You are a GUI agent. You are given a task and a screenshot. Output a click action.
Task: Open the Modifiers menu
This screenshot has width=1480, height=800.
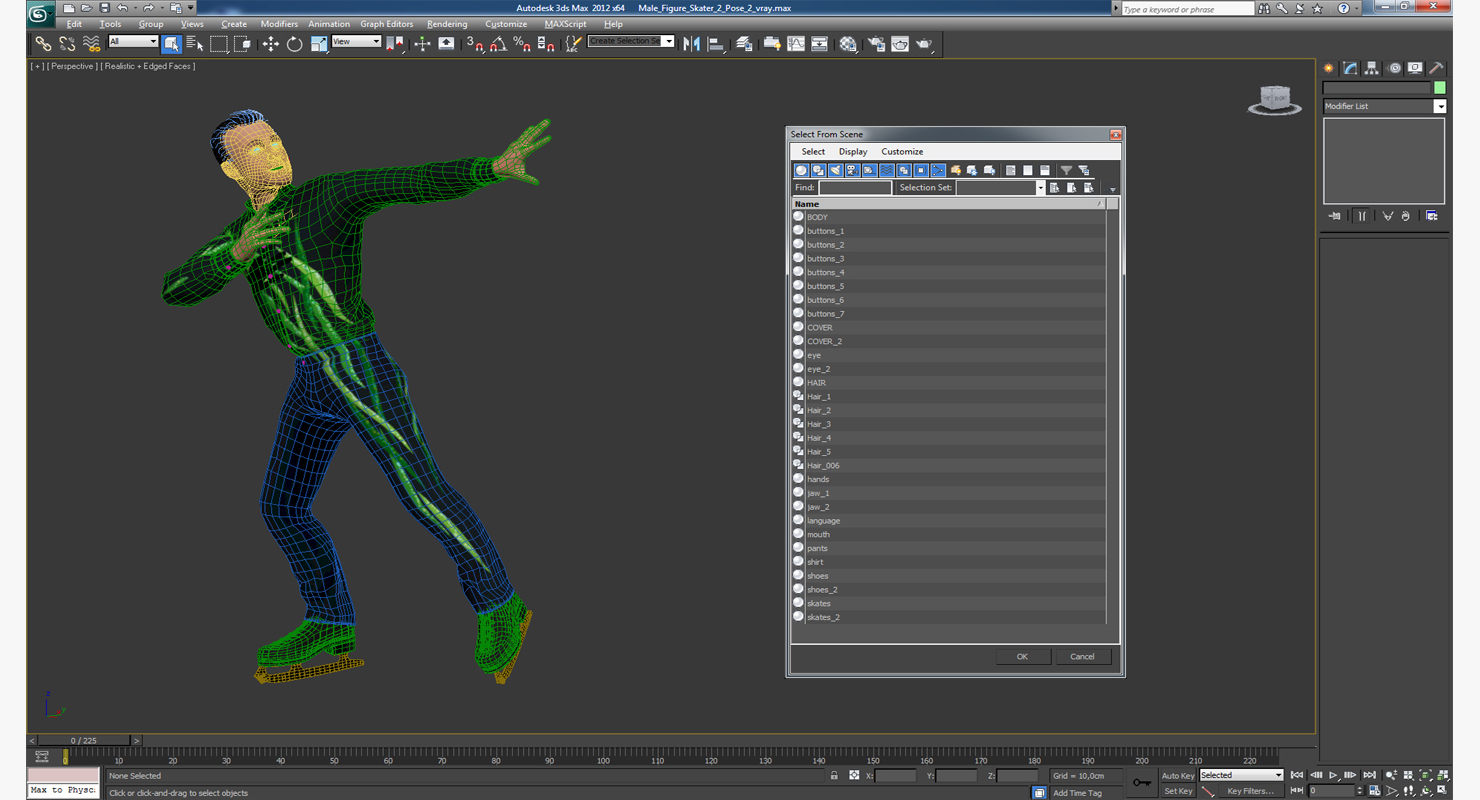click(x=279, y=24)
